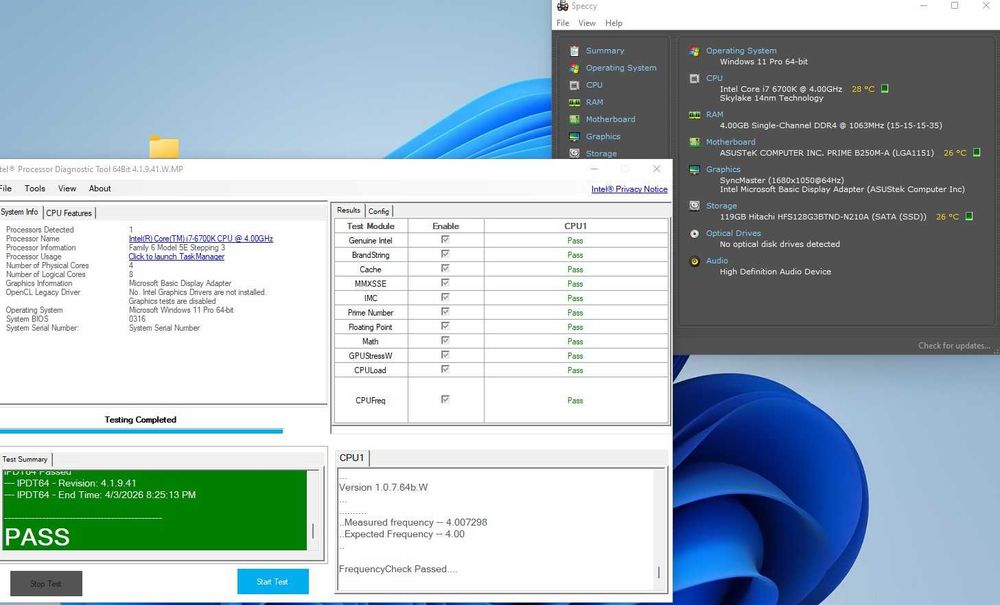Click the Motherboard icon in Speccy sidebar

pos(574,119)
